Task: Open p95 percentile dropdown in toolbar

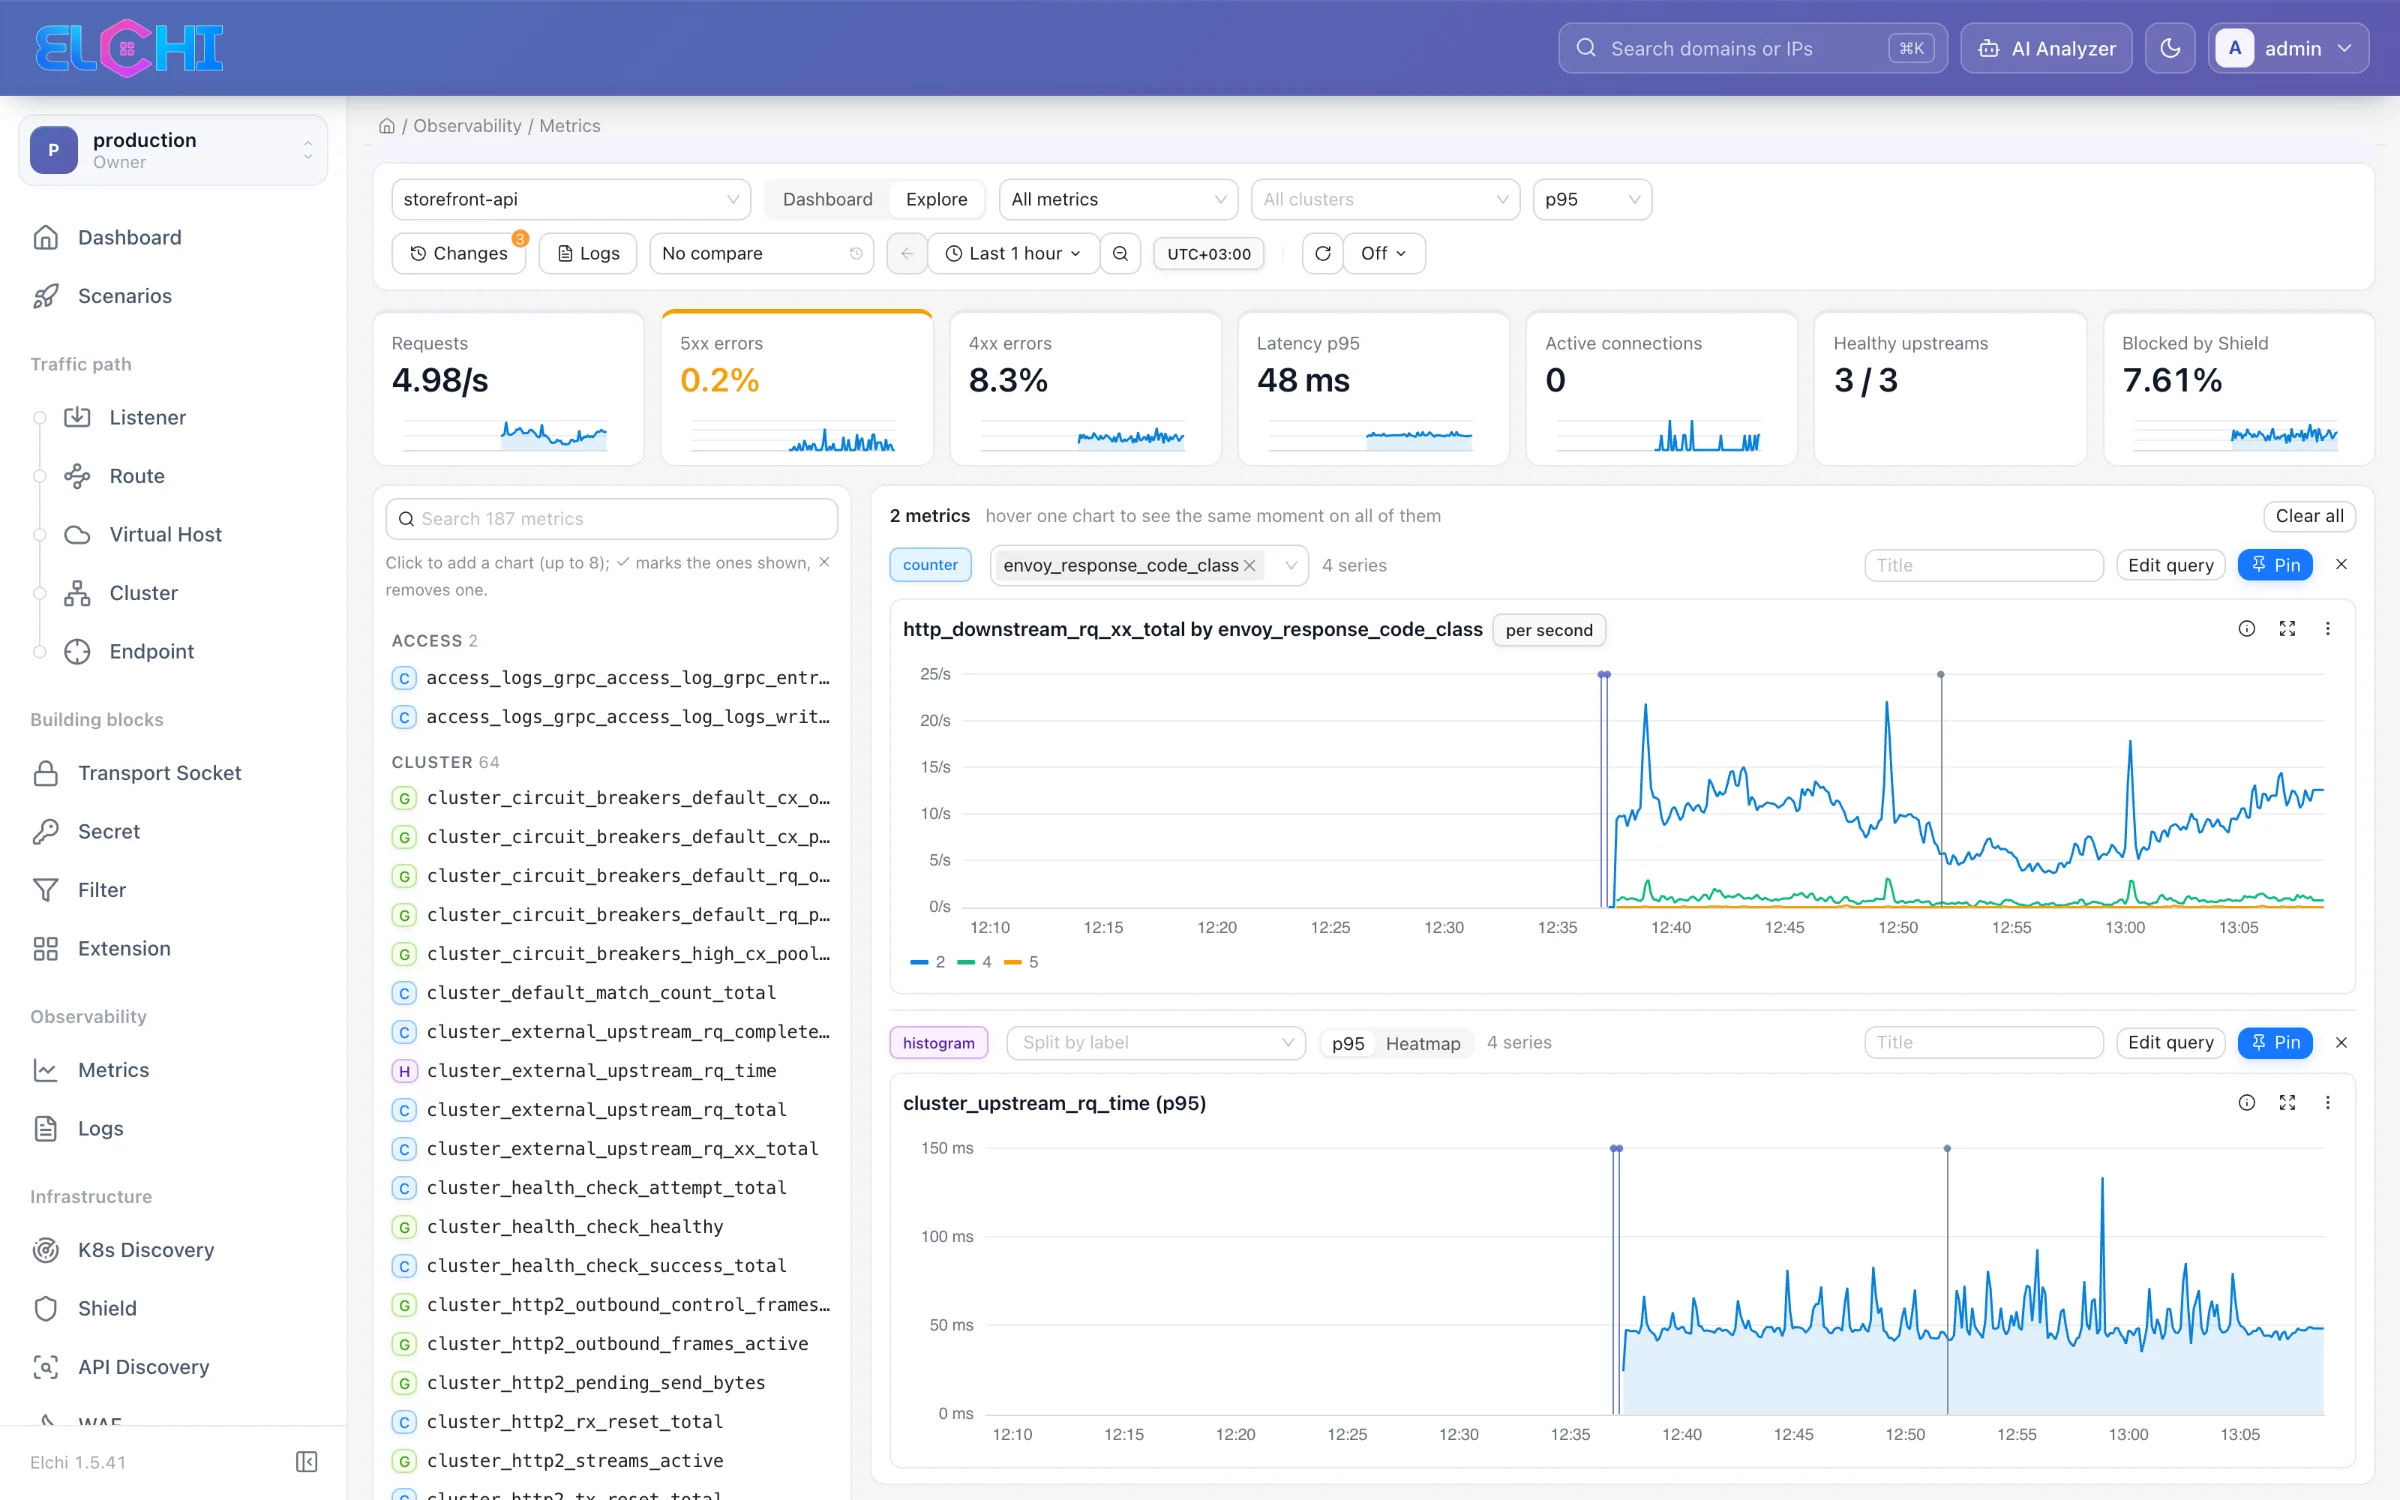Action: coord(1592,199)
